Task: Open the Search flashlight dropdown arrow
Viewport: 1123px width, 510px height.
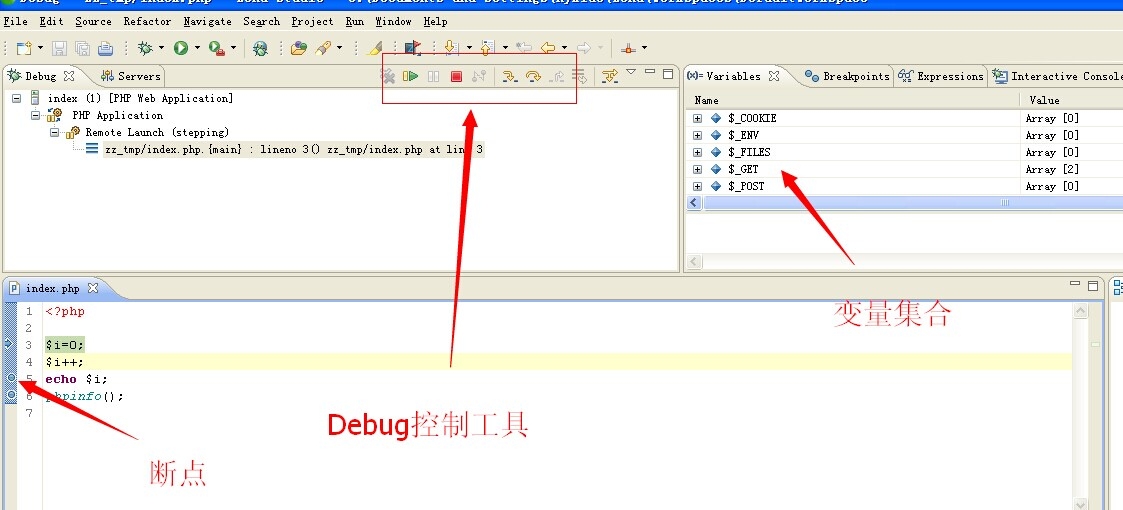Action: (x=339, y=48)
